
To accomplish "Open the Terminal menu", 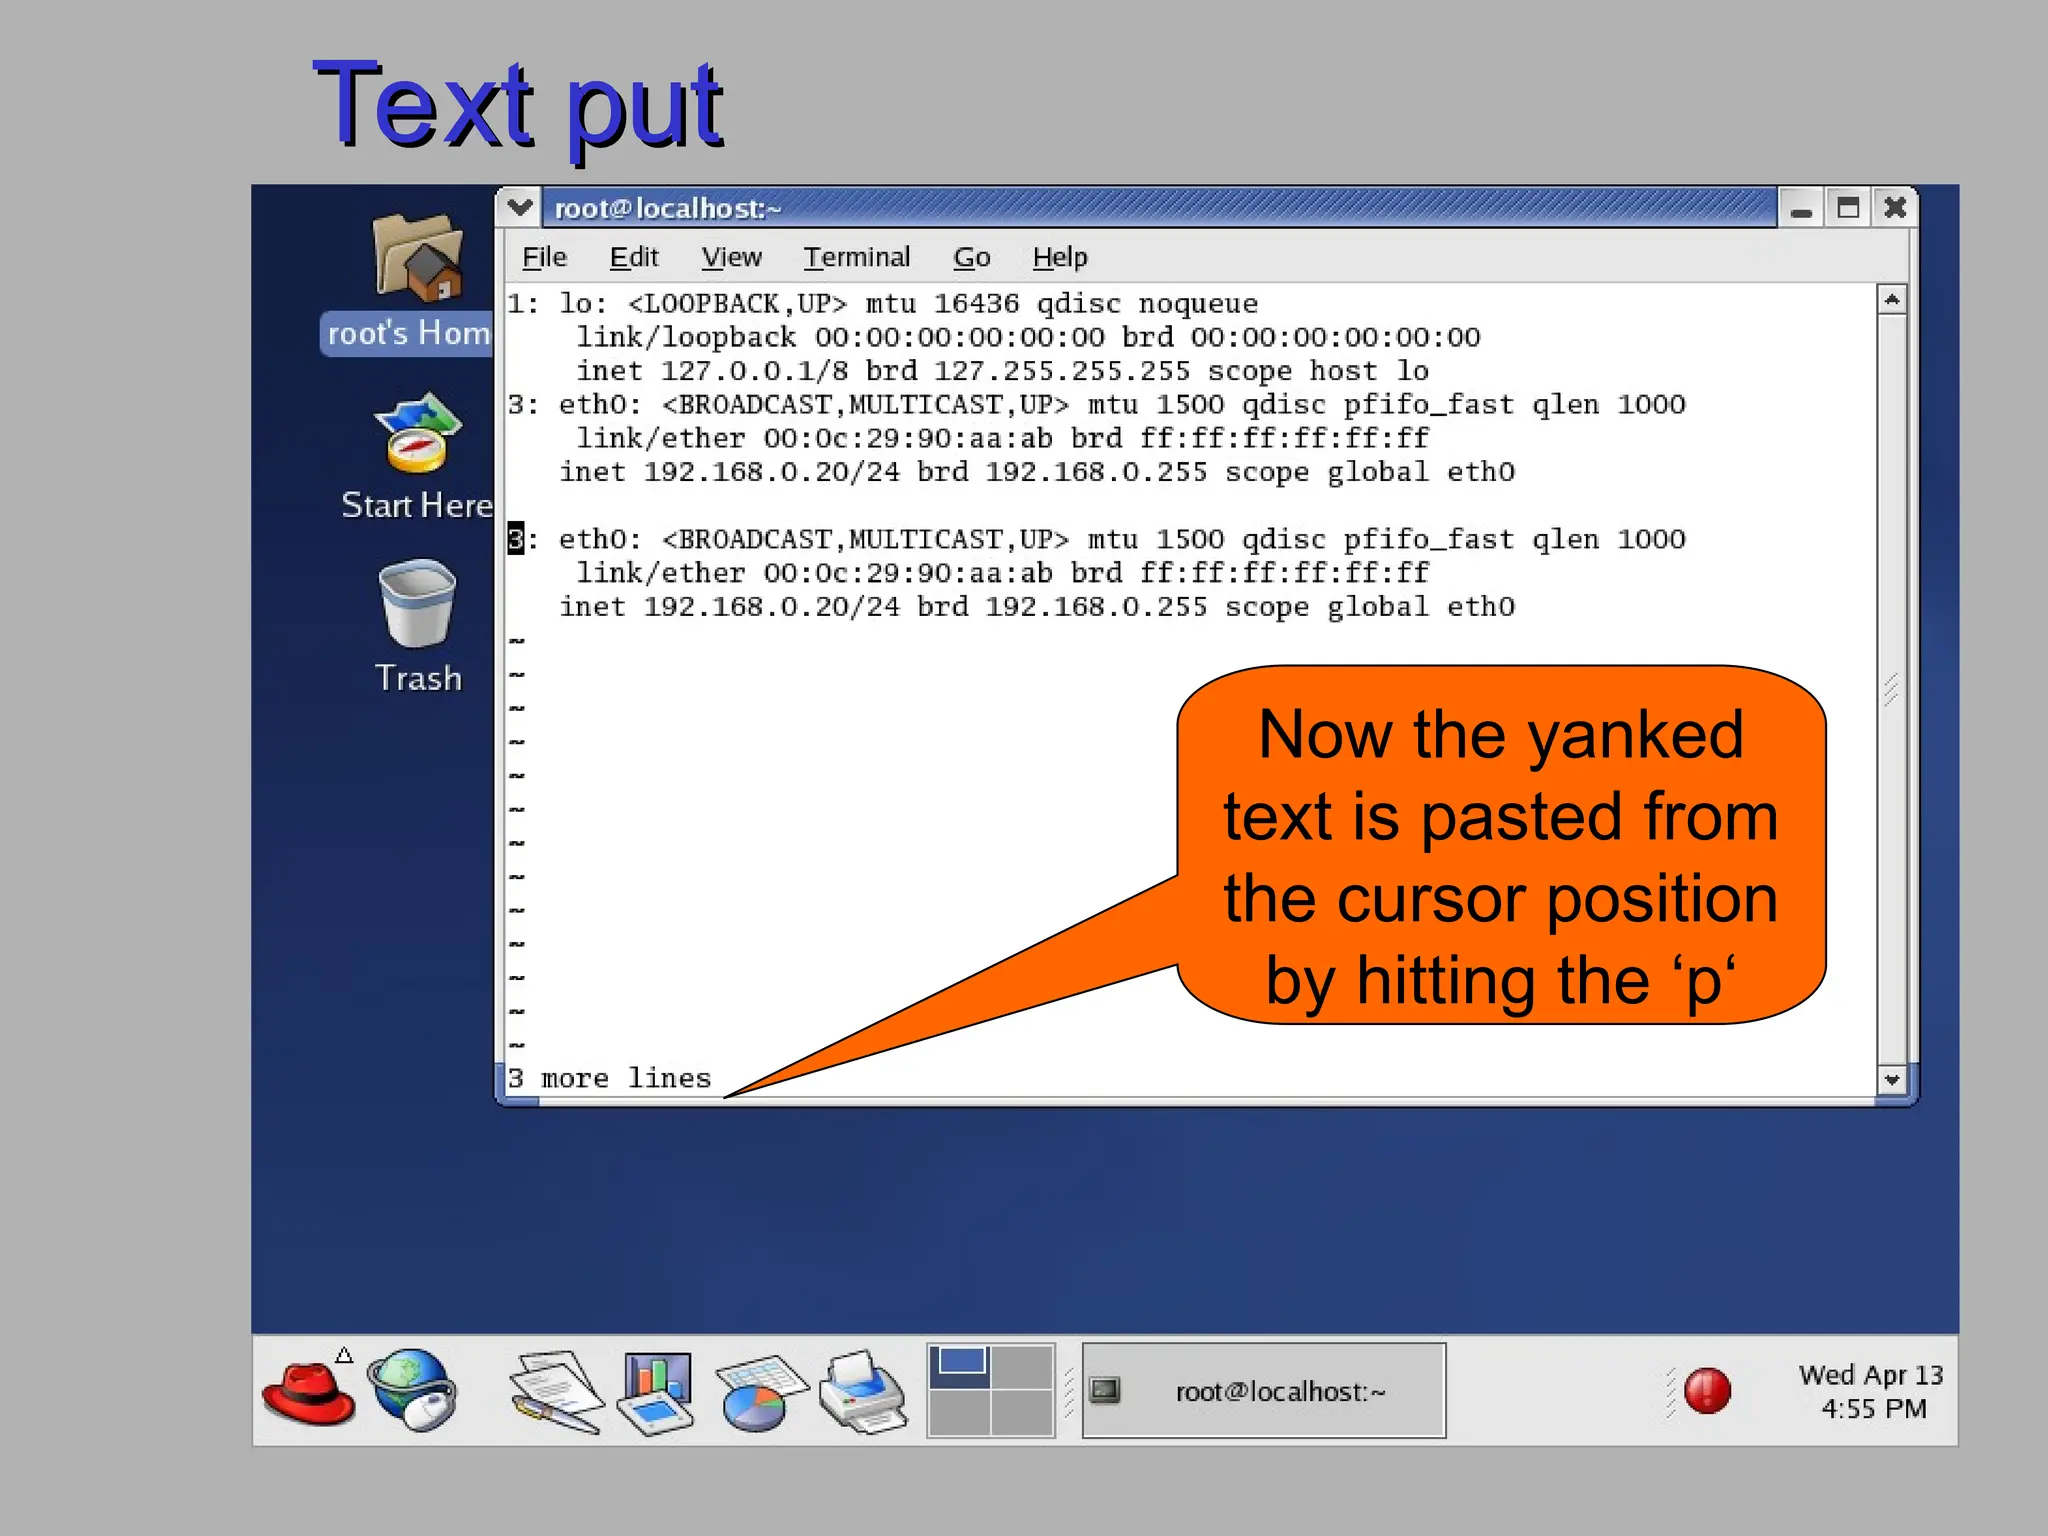I will (857, 257).
